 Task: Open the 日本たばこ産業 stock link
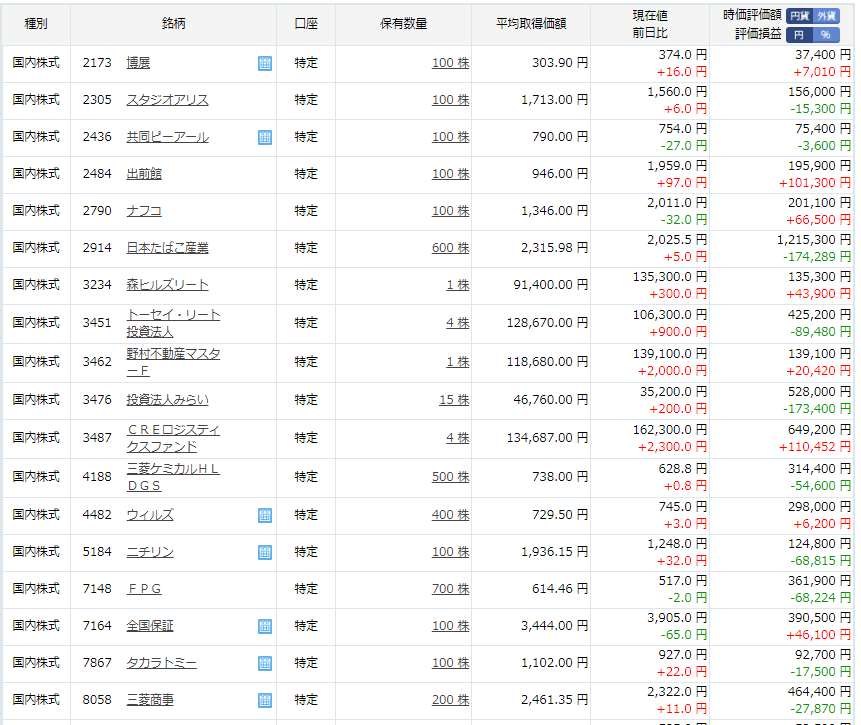coord(167,248)
